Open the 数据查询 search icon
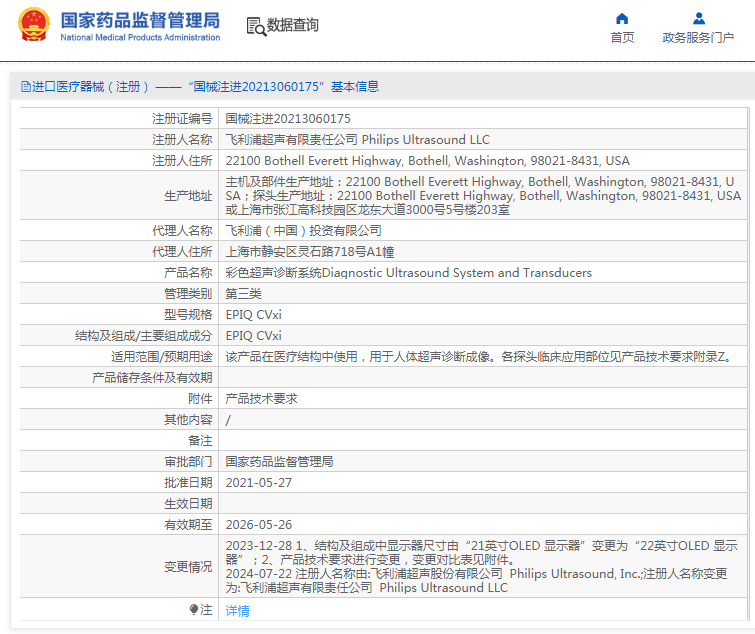Screen dimensions: 755x634 pyautogui.click(x=256, y=26)
